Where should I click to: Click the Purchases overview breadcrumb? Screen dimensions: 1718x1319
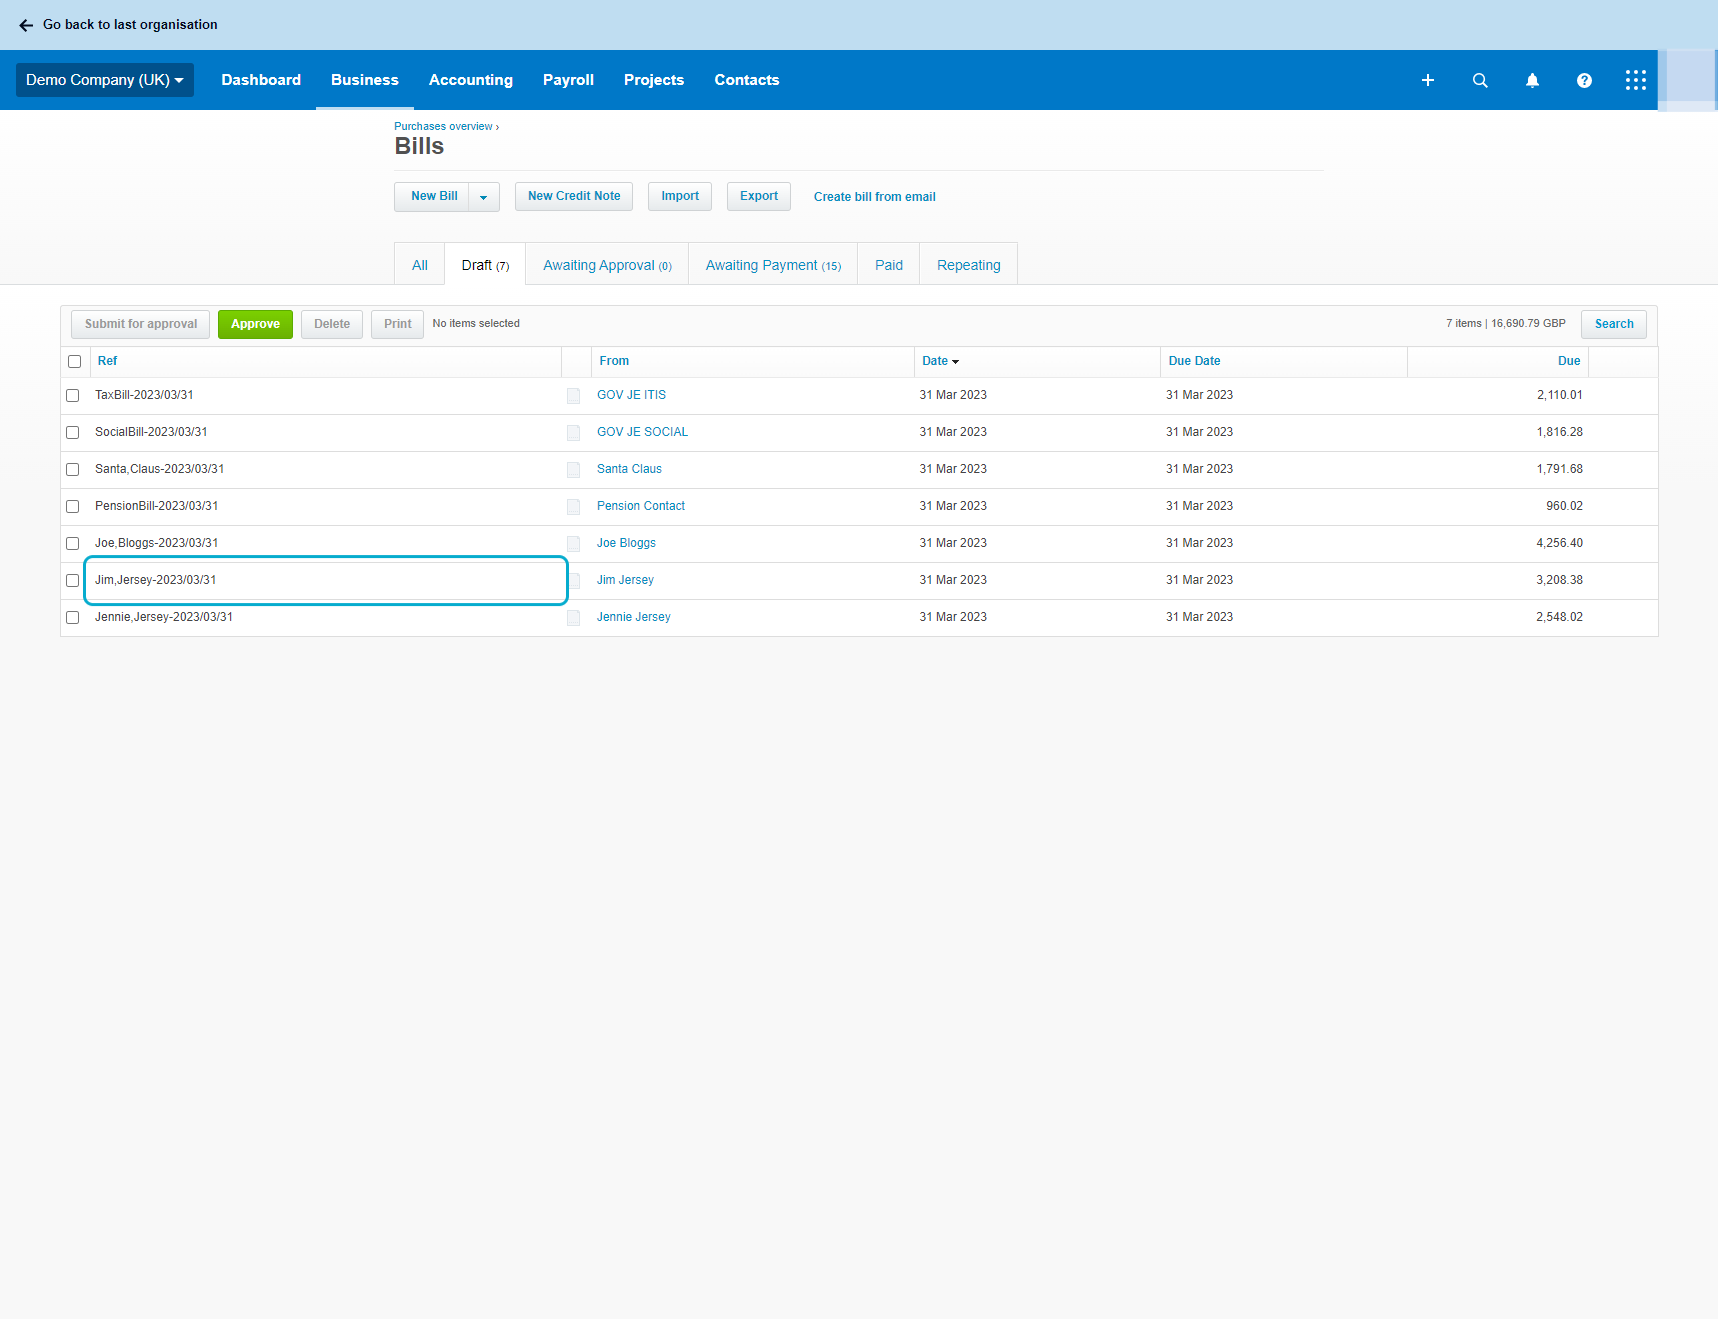(443, 126)
